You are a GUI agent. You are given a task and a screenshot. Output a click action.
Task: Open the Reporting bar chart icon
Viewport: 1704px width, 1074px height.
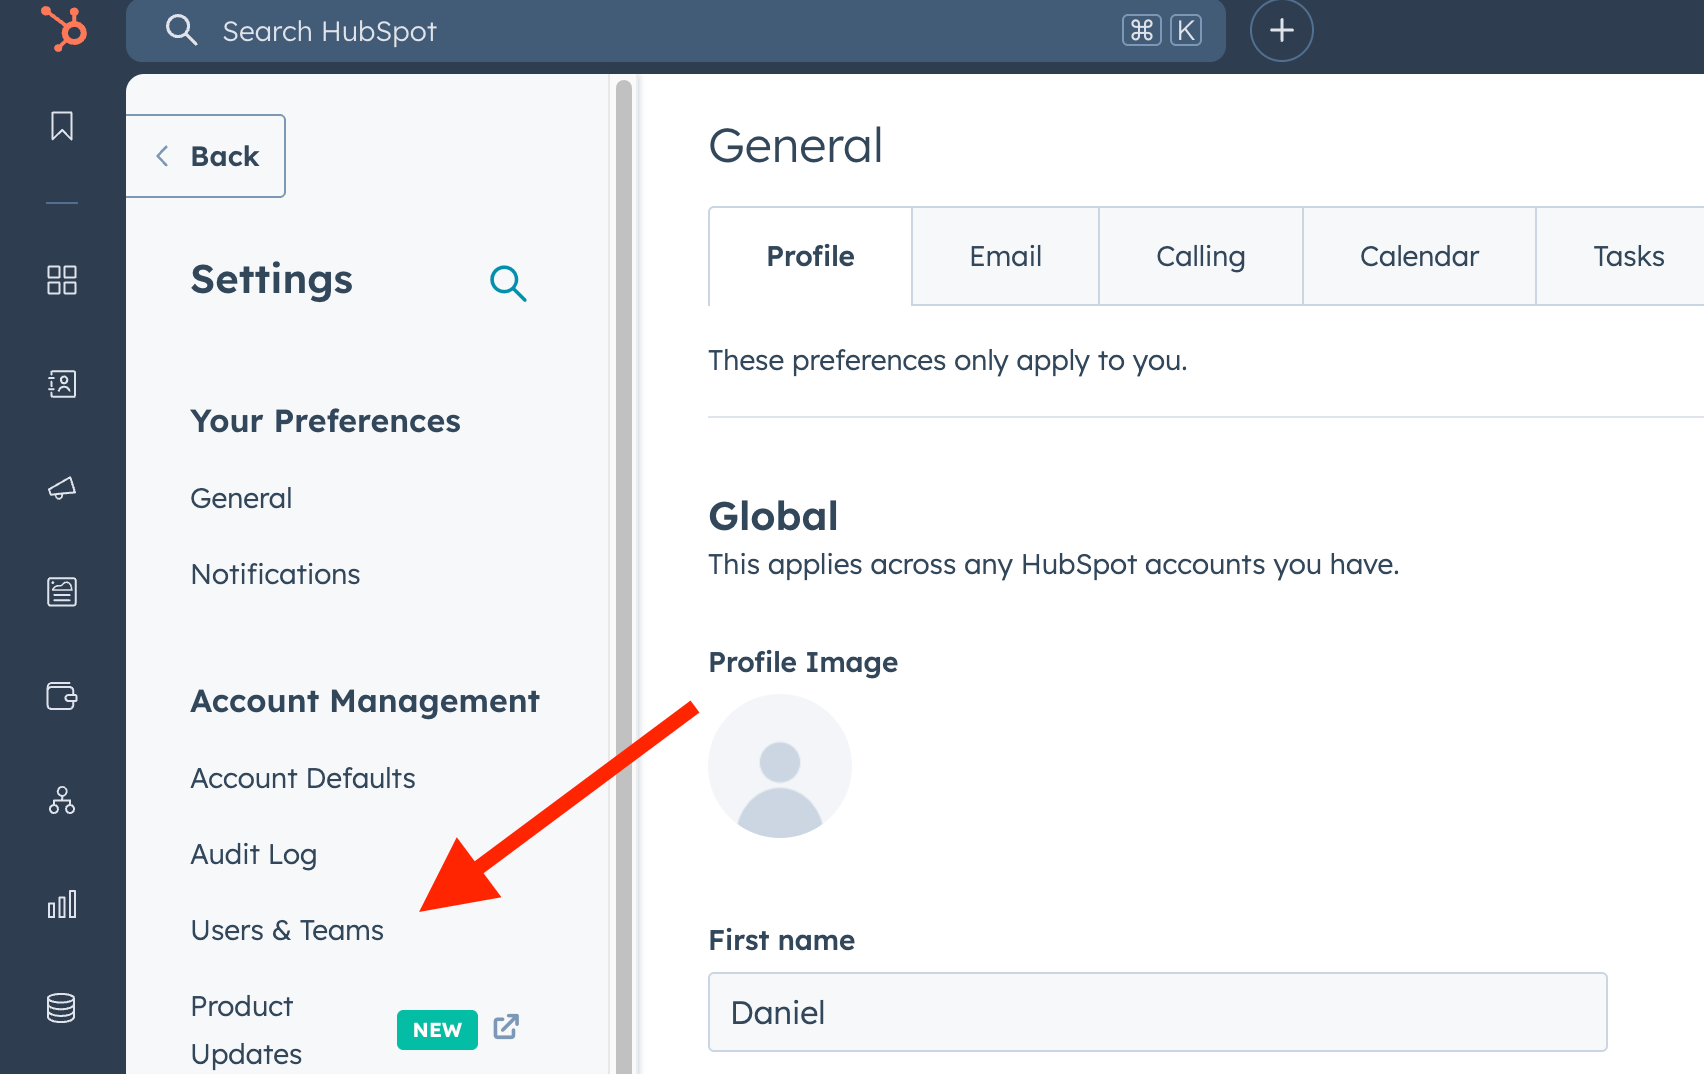(x=62, y=904)
